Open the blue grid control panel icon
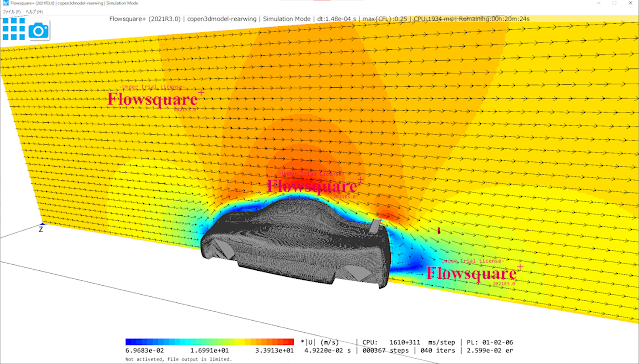Screen dimensions: 639x364 point(14,29)
